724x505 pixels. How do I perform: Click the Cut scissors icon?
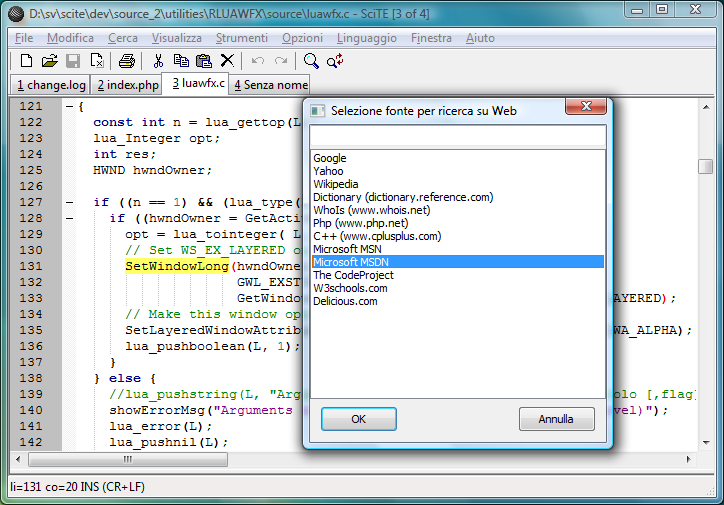click(x=158, y=61)
